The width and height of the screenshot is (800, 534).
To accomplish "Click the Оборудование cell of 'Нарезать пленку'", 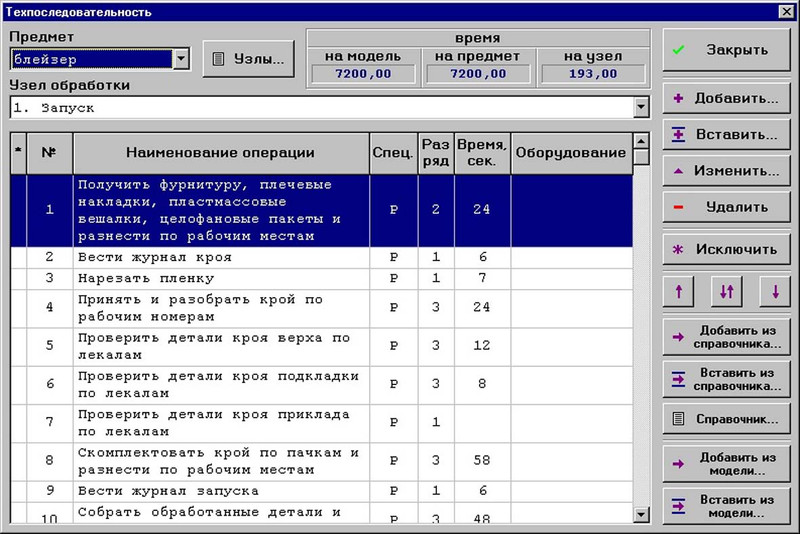I will click(x=572, y=279).
